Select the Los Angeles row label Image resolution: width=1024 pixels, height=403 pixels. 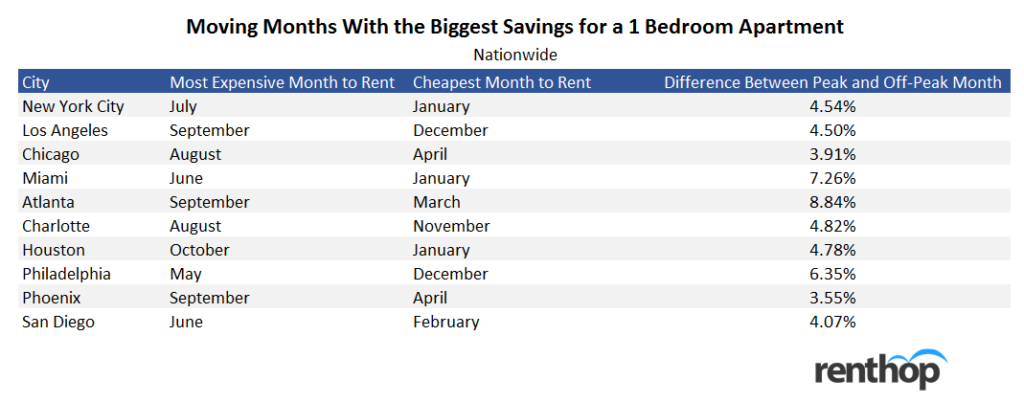tap(65, 130)
